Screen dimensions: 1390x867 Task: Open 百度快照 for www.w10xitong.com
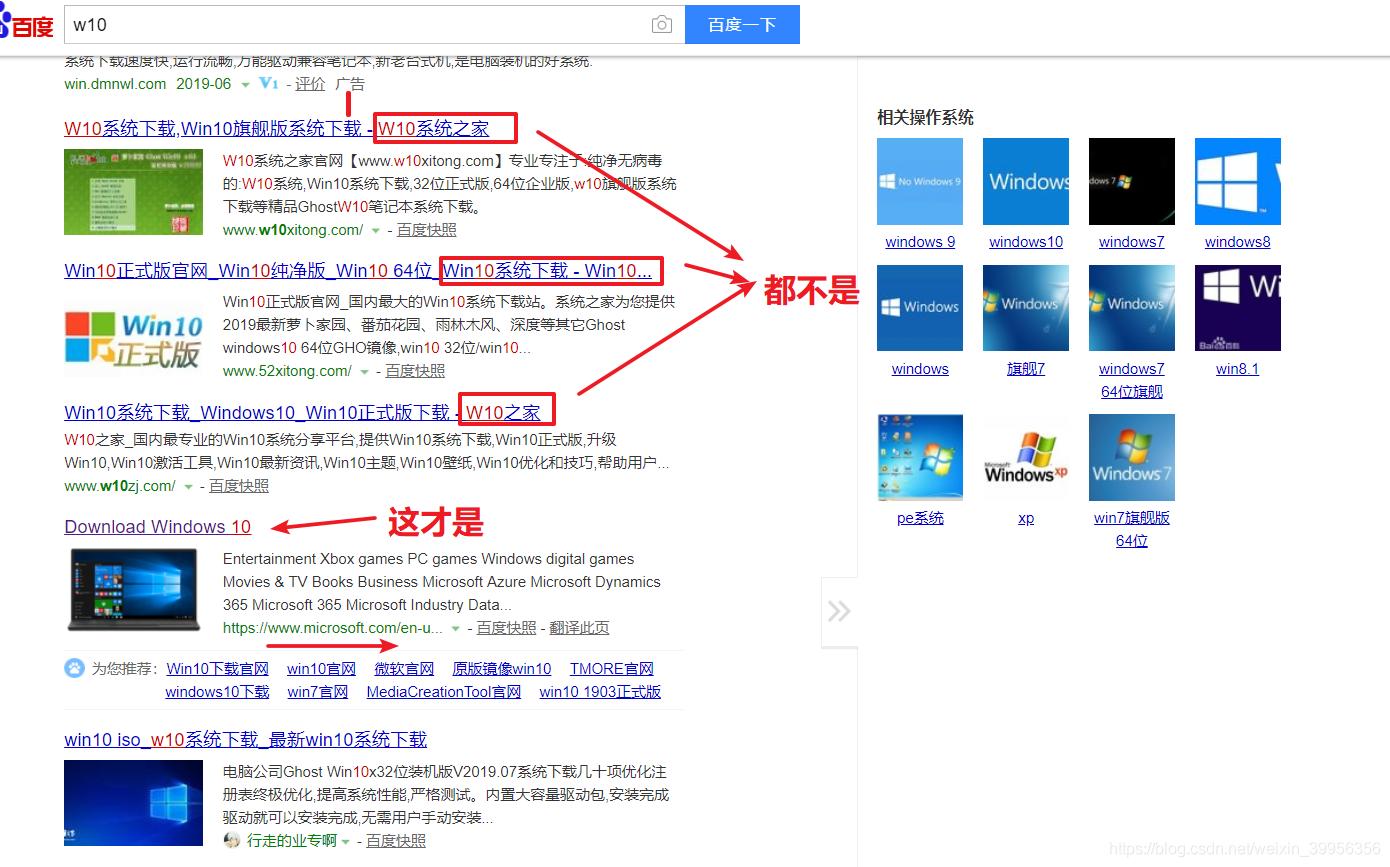click(427, 230)
